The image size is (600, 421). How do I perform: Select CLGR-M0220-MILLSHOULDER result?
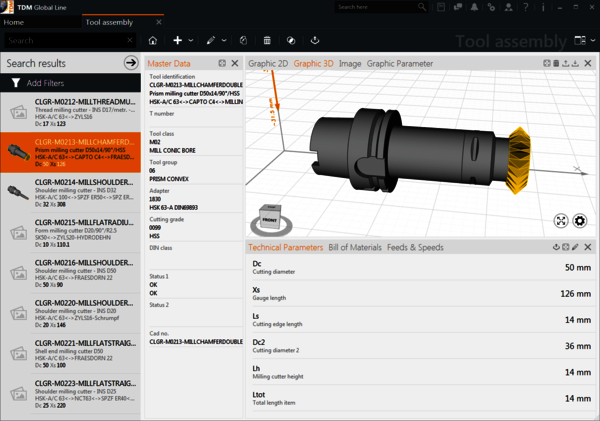[x=70, y=313]
